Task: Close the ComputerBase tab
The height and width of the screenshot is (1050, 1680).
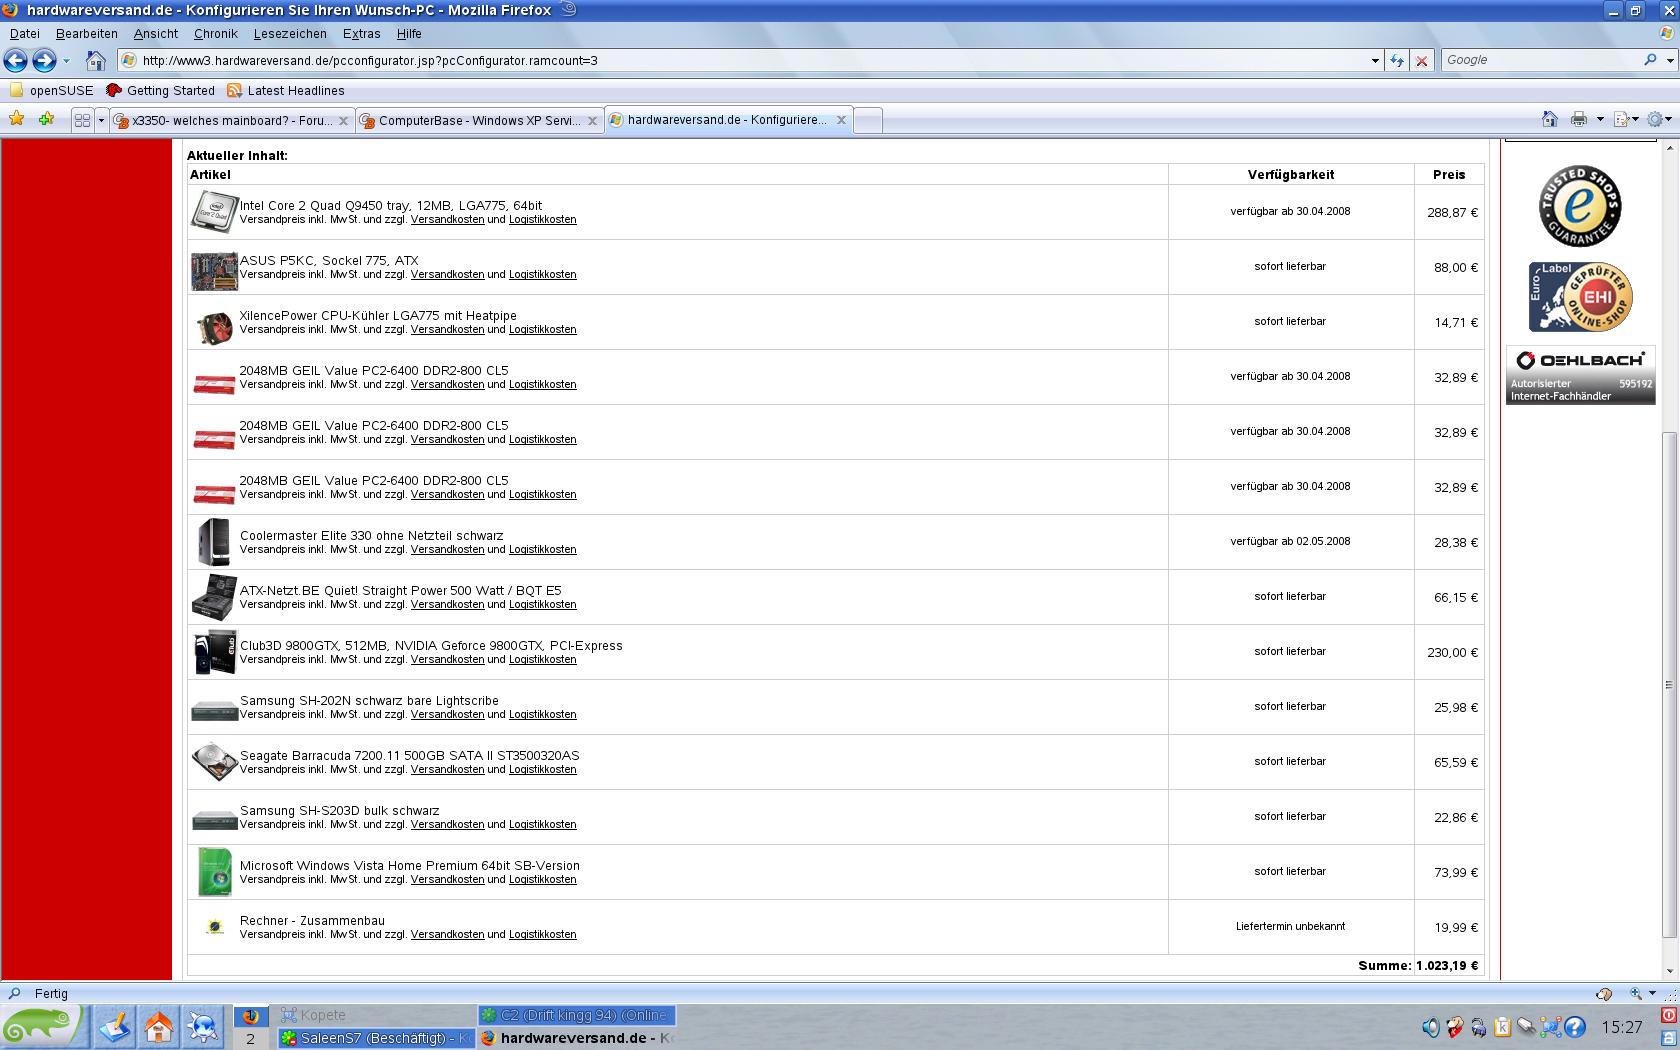Action: pyautogui.click(x=592, y=120)
